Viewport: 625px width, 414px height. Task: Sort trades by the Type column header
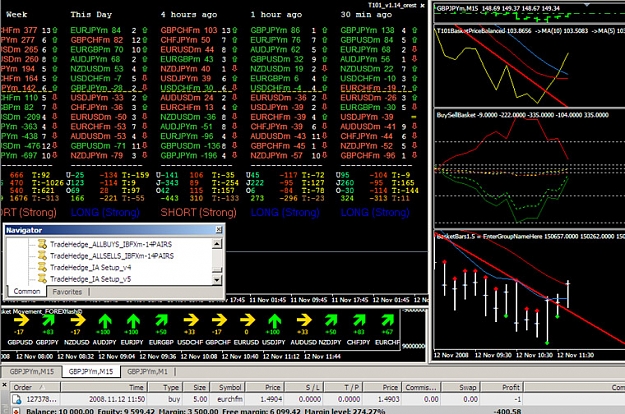165,387
